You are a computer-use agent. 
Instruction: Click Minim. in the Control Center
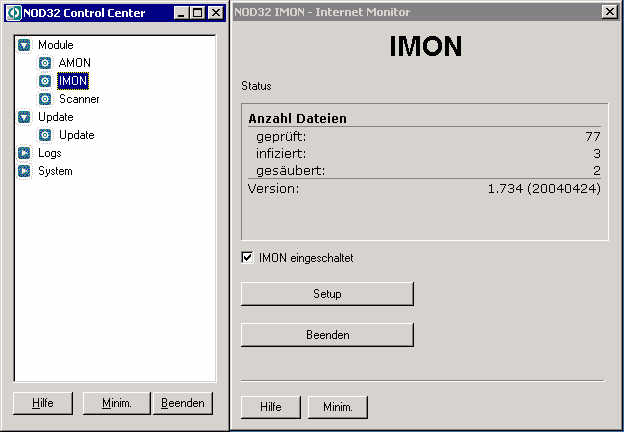tap(117, 403)
